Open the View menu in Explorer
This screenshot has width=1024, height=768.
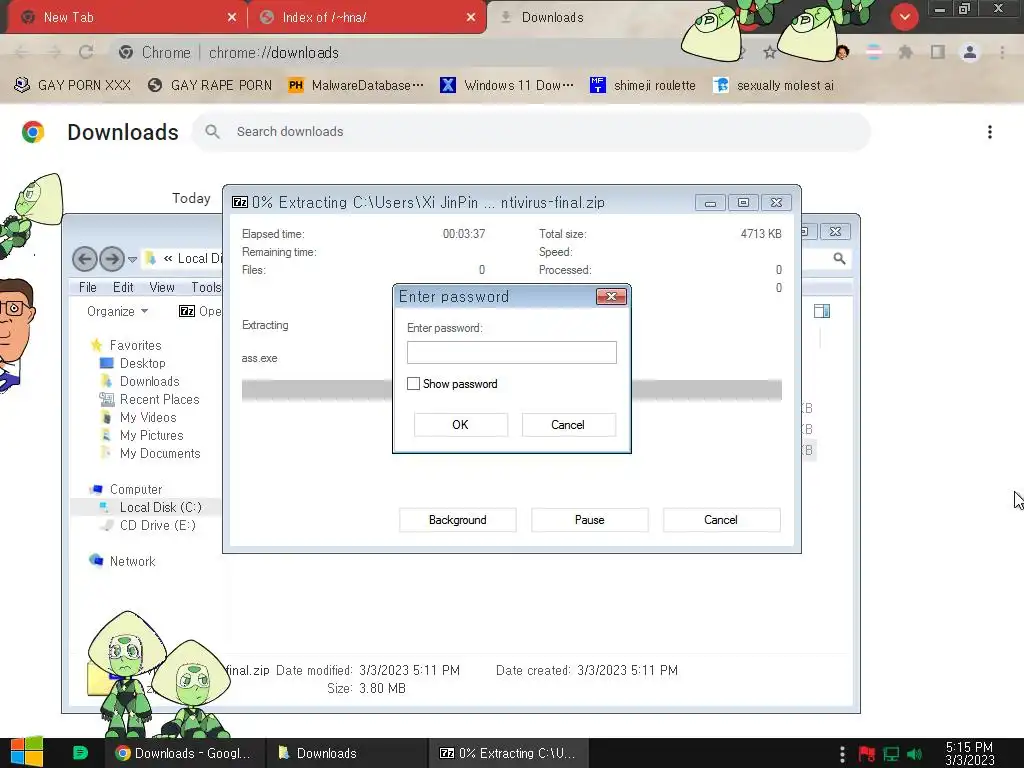(162, 287)
